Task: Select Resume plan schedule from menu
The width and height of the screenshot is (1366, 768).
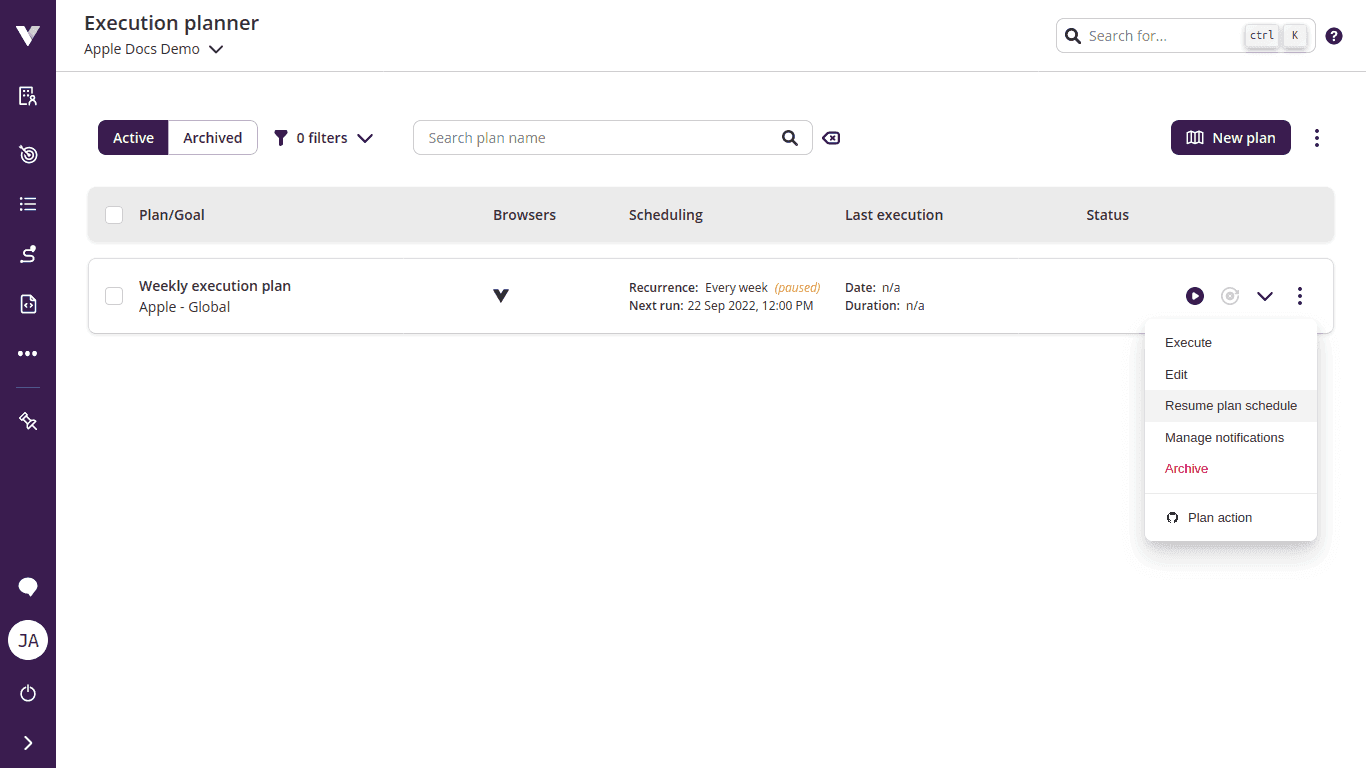Action: click(1230, 406)
